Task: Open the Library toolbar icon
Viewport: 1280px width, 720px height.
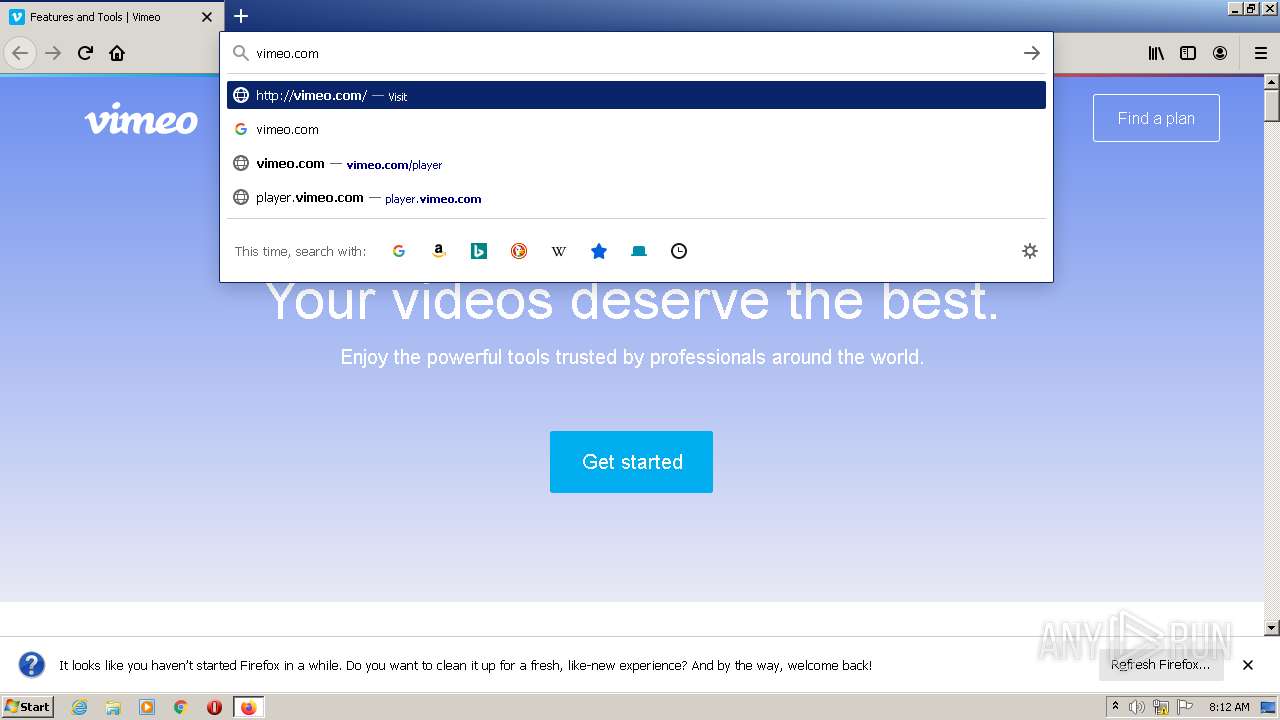Action: pyautogui.click(x=1156, y=53)
